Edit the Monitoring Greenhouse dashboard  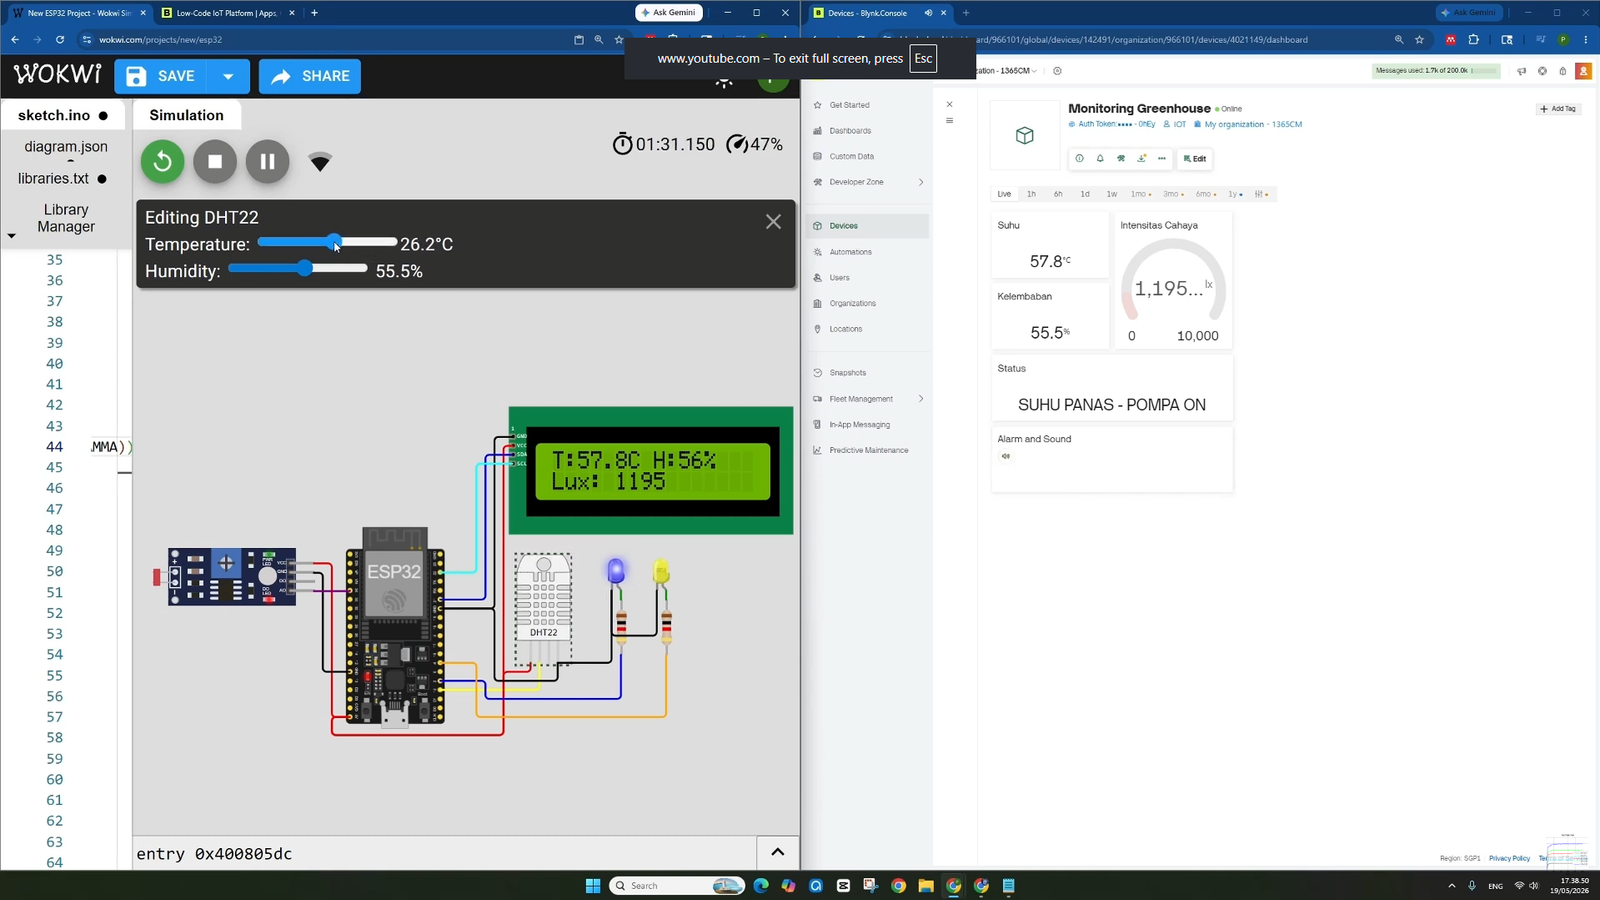1194,158
